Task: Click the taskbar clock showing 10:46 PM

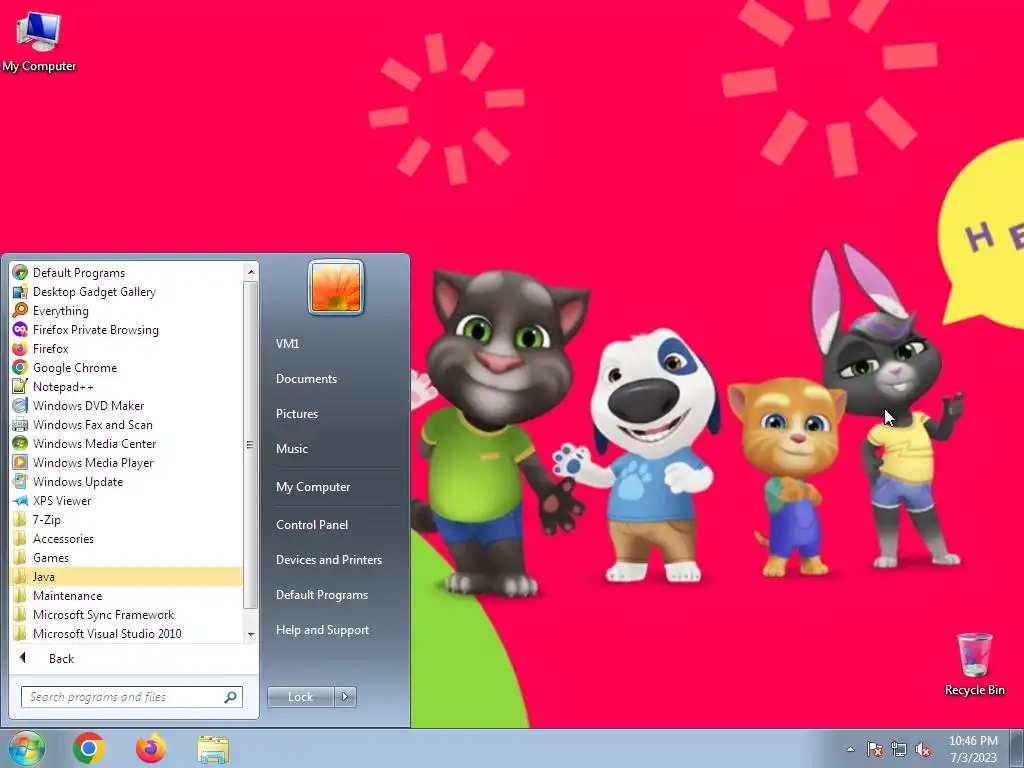Action: [x=973, y=749]
